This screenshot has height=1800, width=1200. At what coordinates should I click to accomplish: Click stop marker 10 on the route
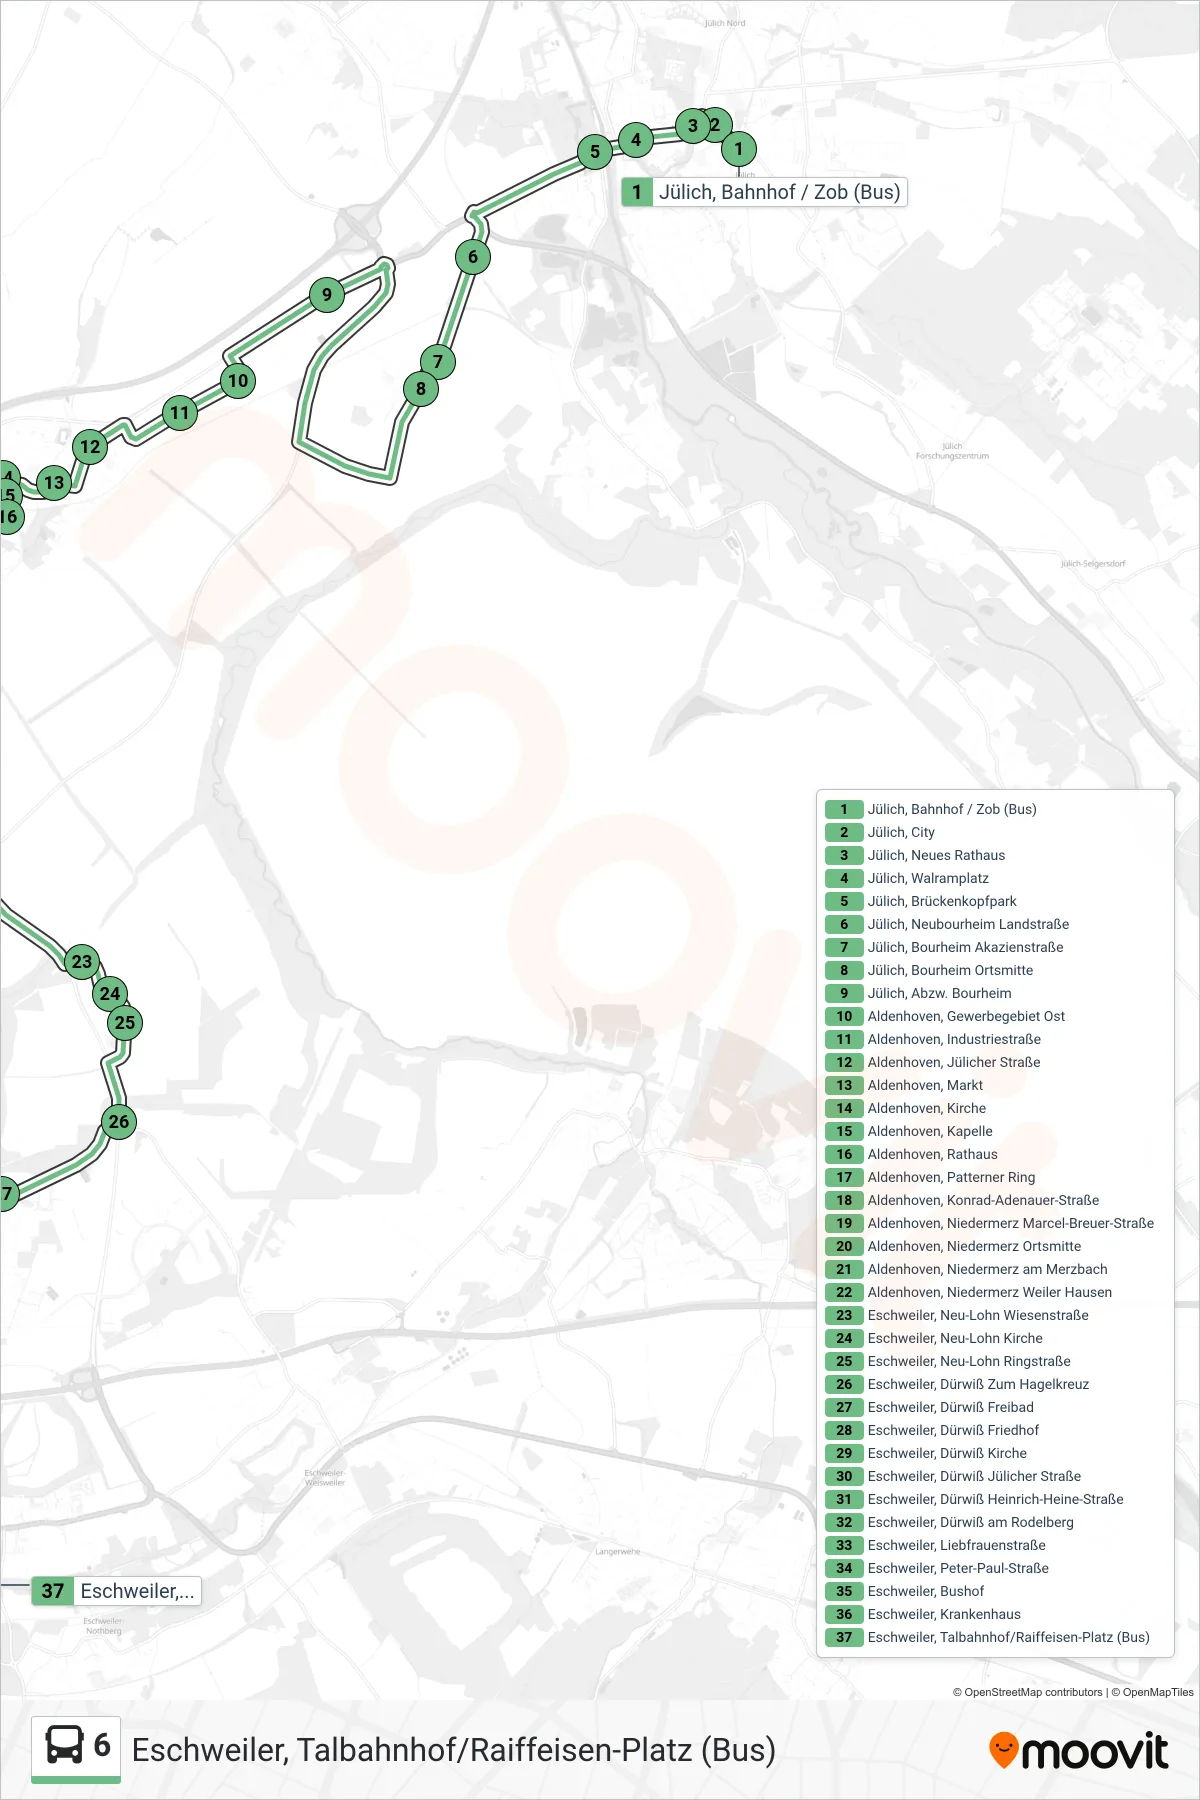(238, 381)
